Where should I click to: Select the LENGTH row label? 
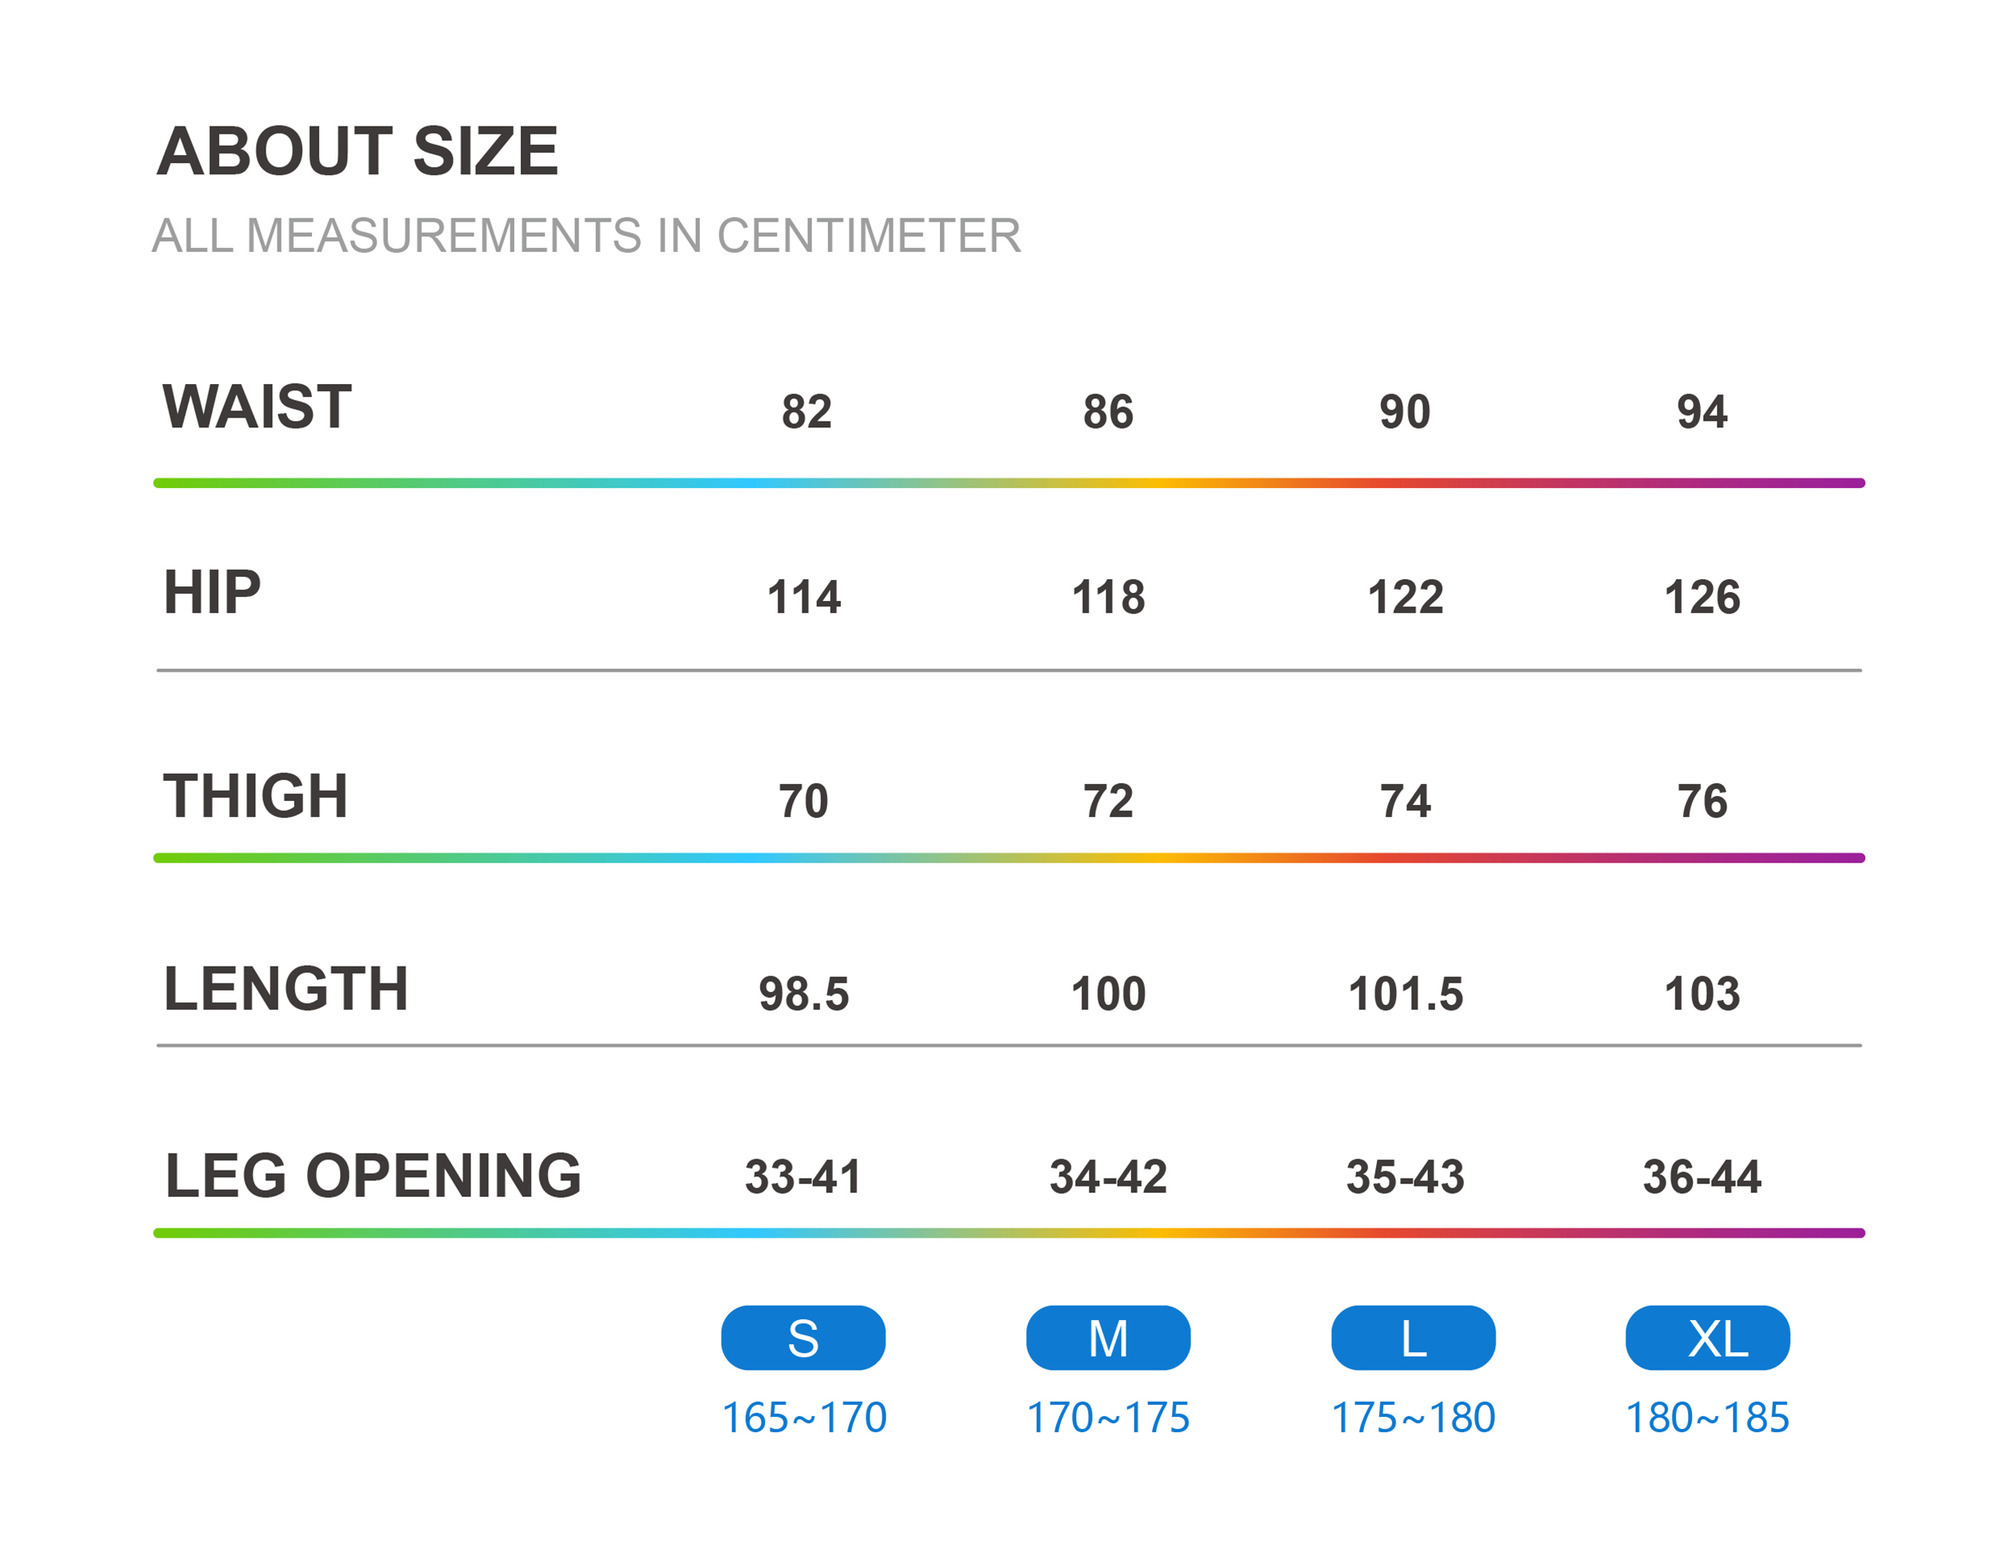click(286, 989)
